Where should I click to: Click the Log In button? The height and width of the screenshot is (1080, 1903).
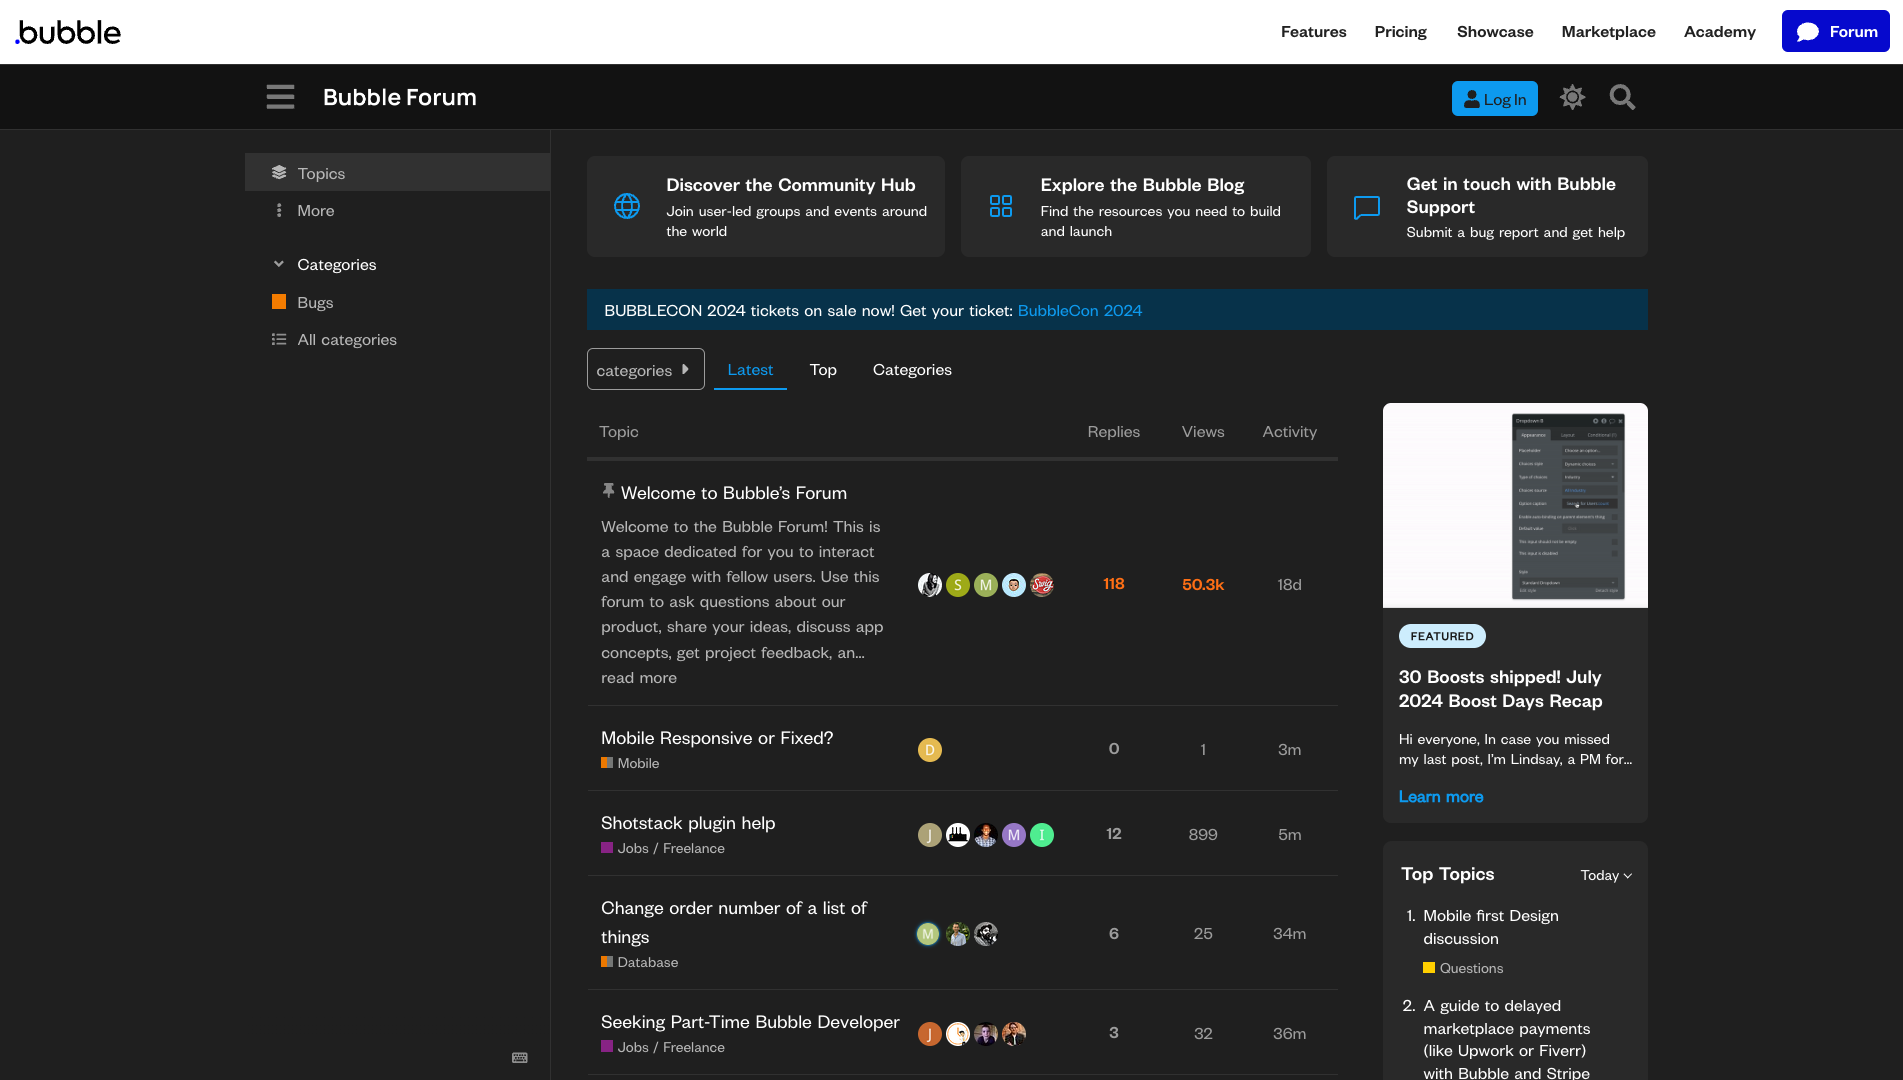click(x=1494, y=99)
